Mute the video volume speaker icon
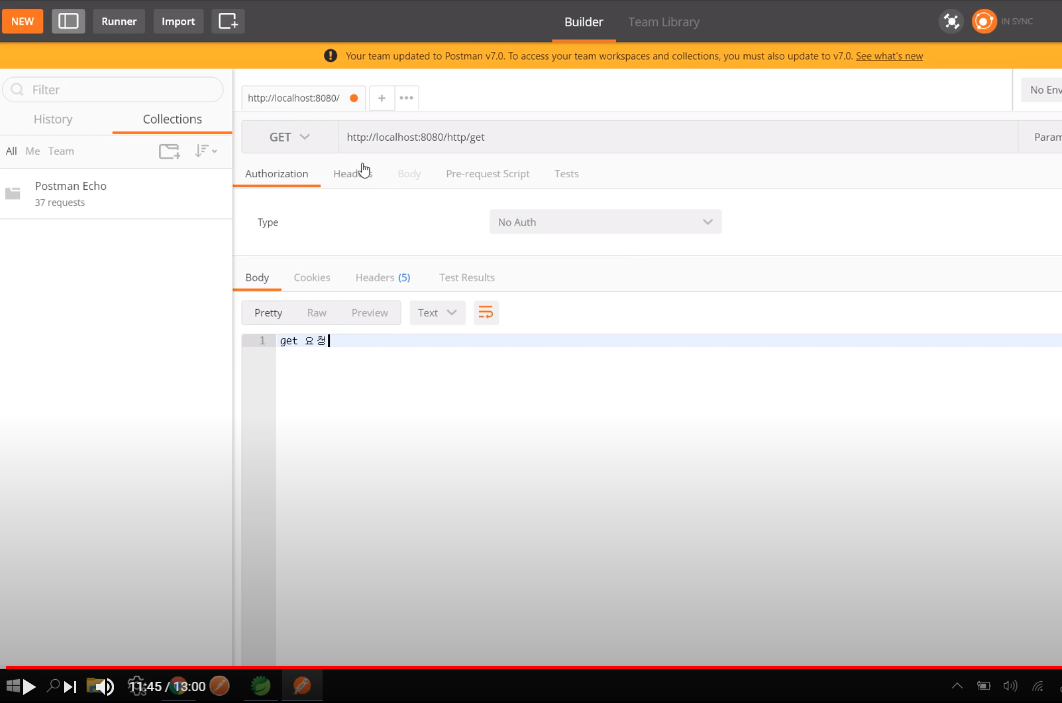The height and width of the screenshot is (703, 1062). click(x=104, y=687)
